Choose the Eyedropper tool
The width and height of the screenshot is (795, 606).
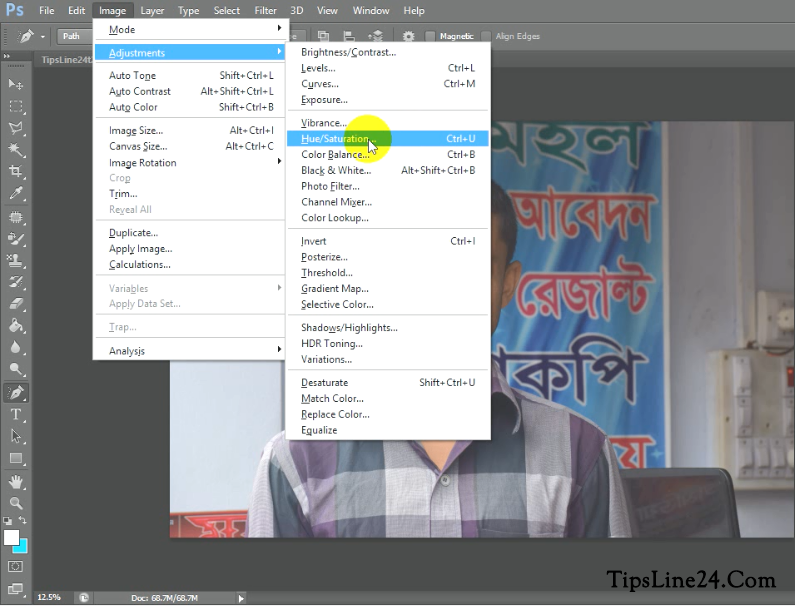click(x=16, y=194)
